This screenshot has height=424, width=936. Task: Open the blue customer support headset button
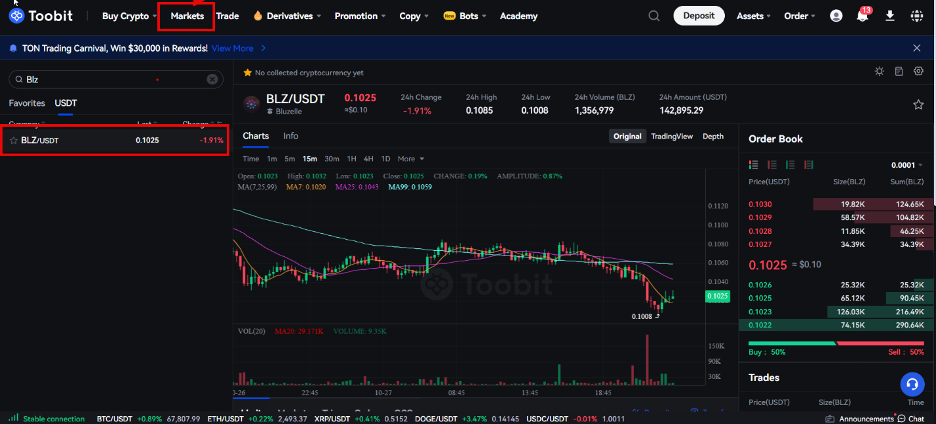(912, 384)
